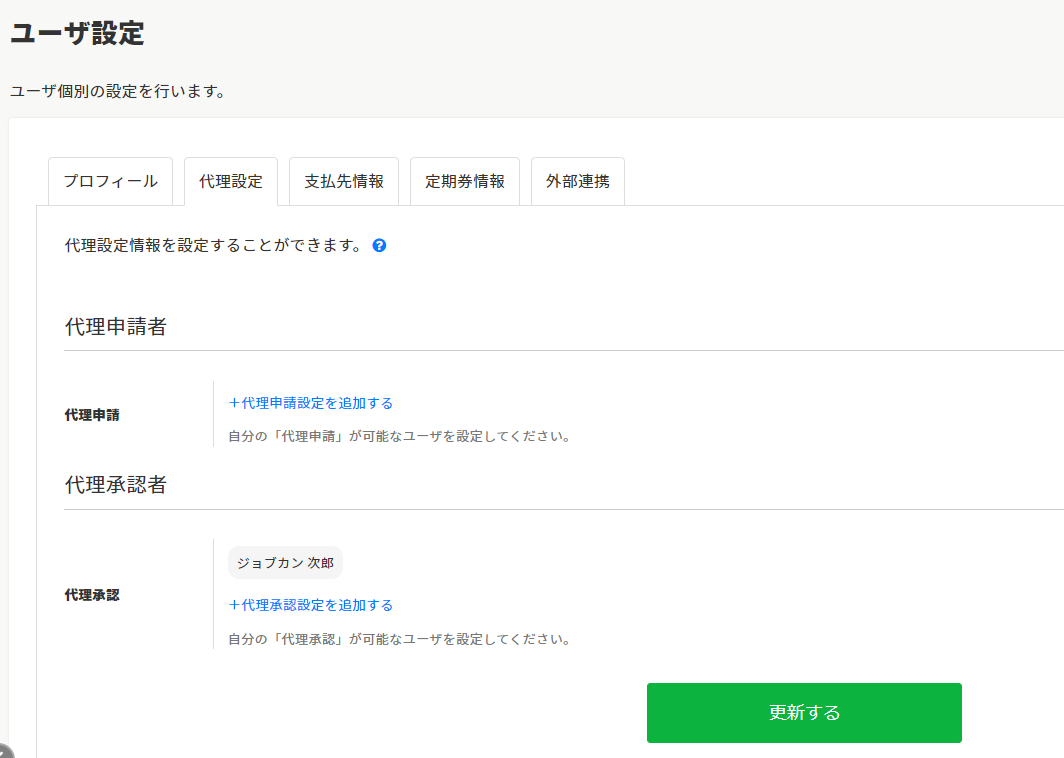The image size is (1064, 758).
Task: Click +代理承認設定を追加する link
Action: (311, 605)
